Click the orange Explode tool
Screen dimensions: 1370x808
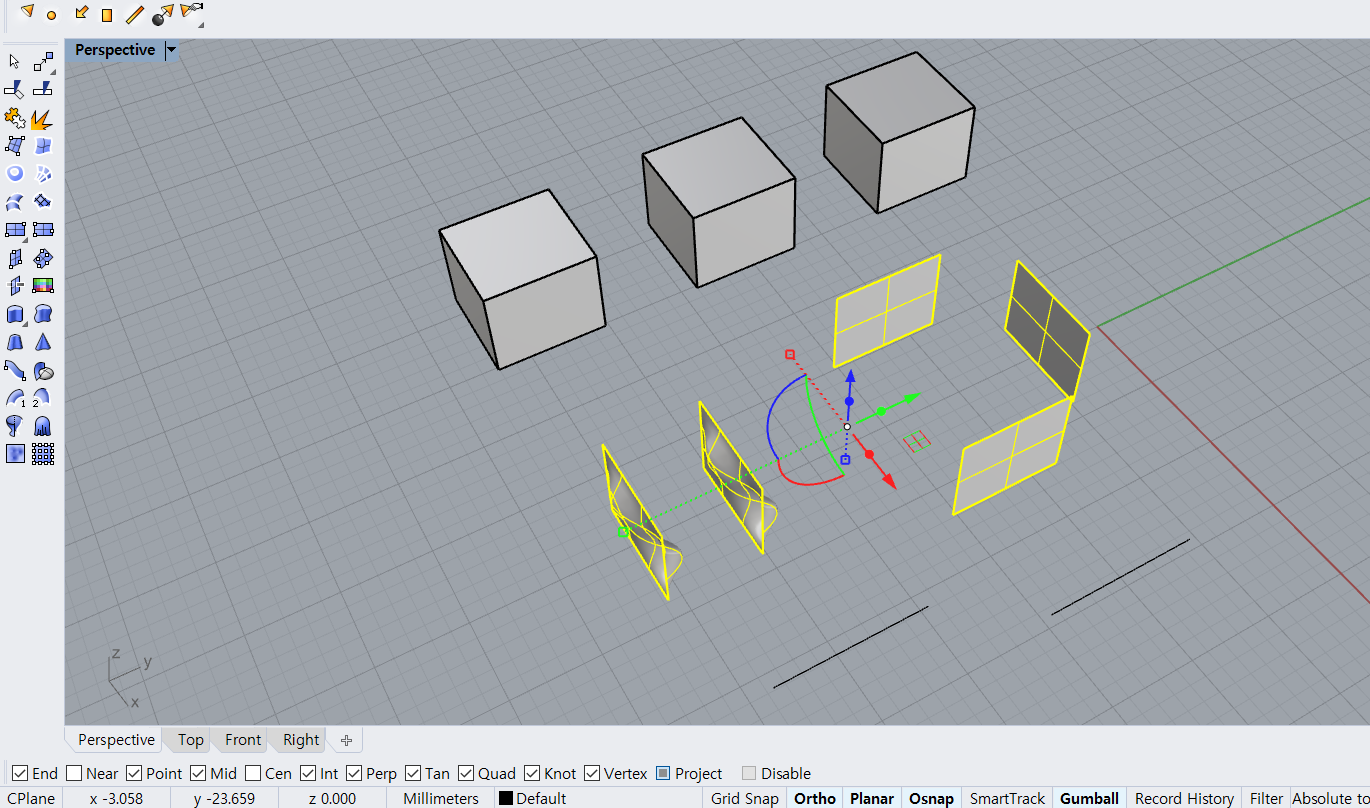click(42, 119)
